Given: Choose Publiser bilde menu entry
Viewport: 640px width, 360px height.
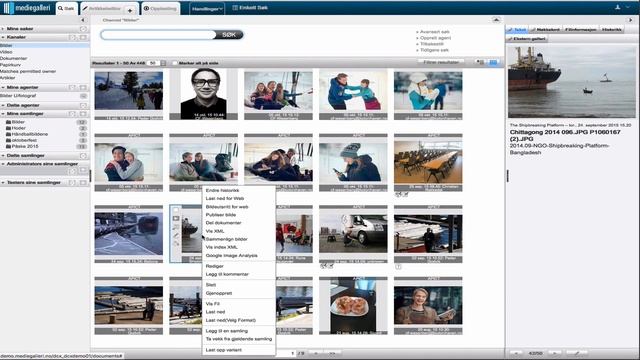Looking at the screenshot, I should tap(221, 215).
